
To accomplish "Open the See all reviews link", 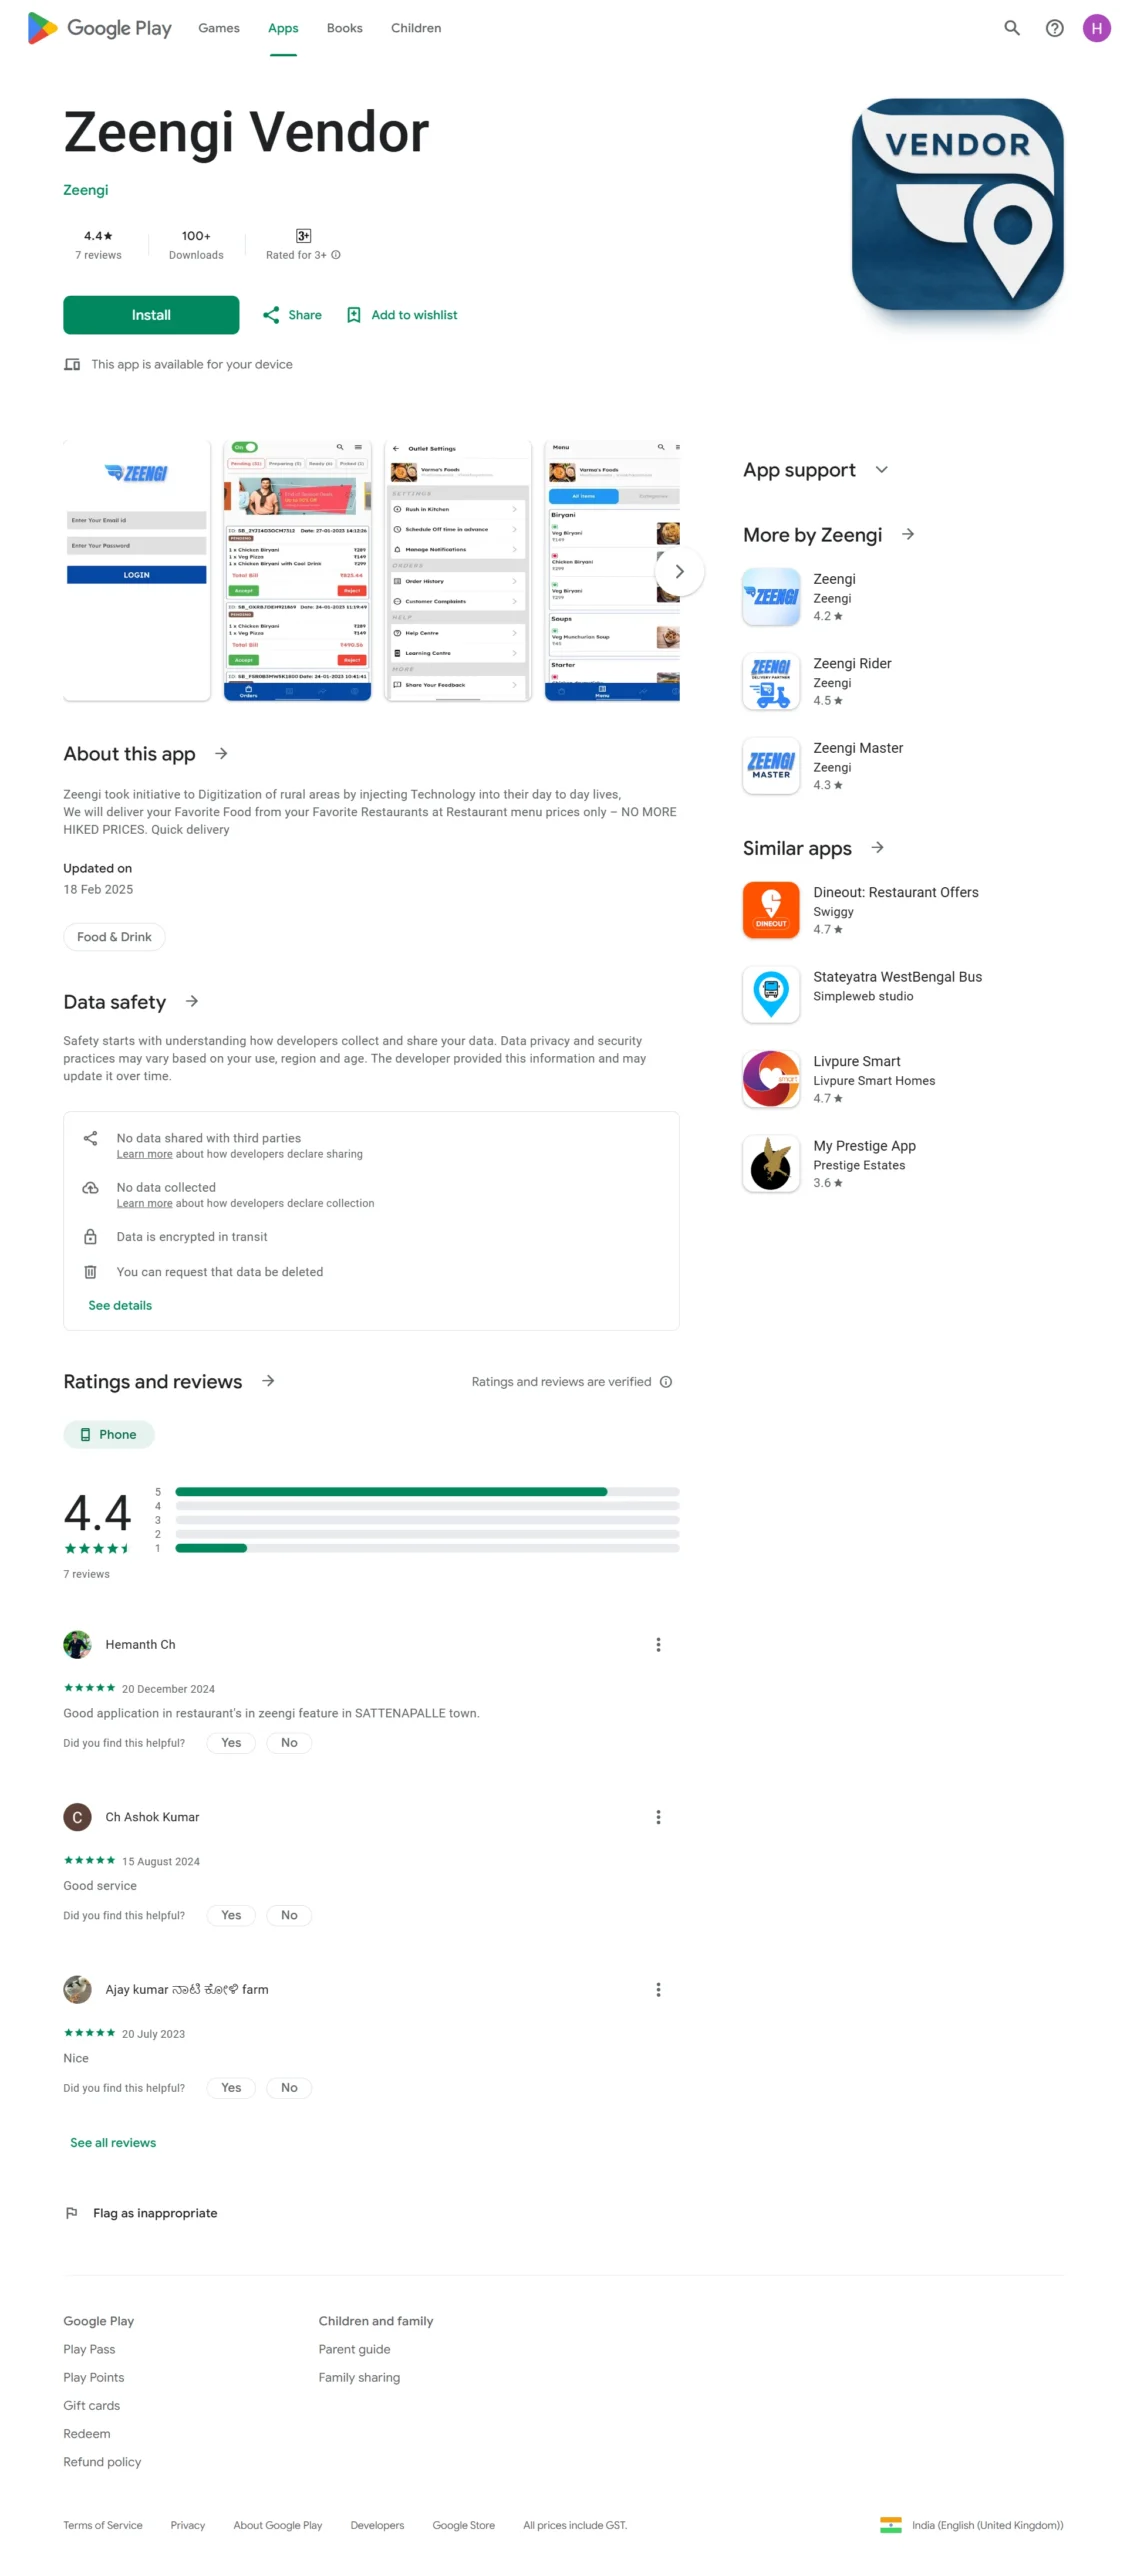I will point(113,2141).
